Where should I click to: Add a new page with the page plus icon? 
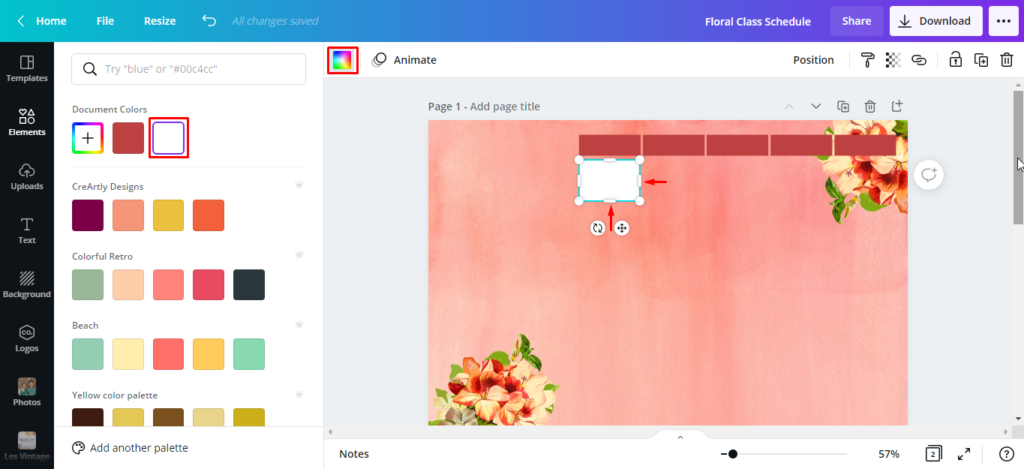pos(897,106)
